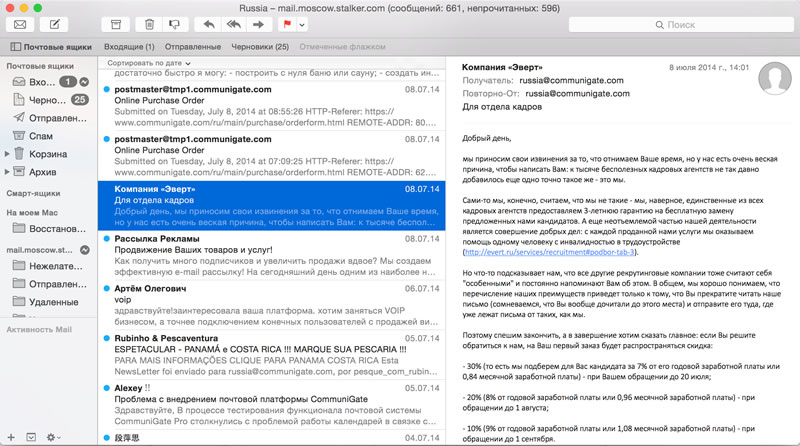The height and width of the screenshot is (446, 800).
Task: Click the search field Поиск
Action: [681, 24]
